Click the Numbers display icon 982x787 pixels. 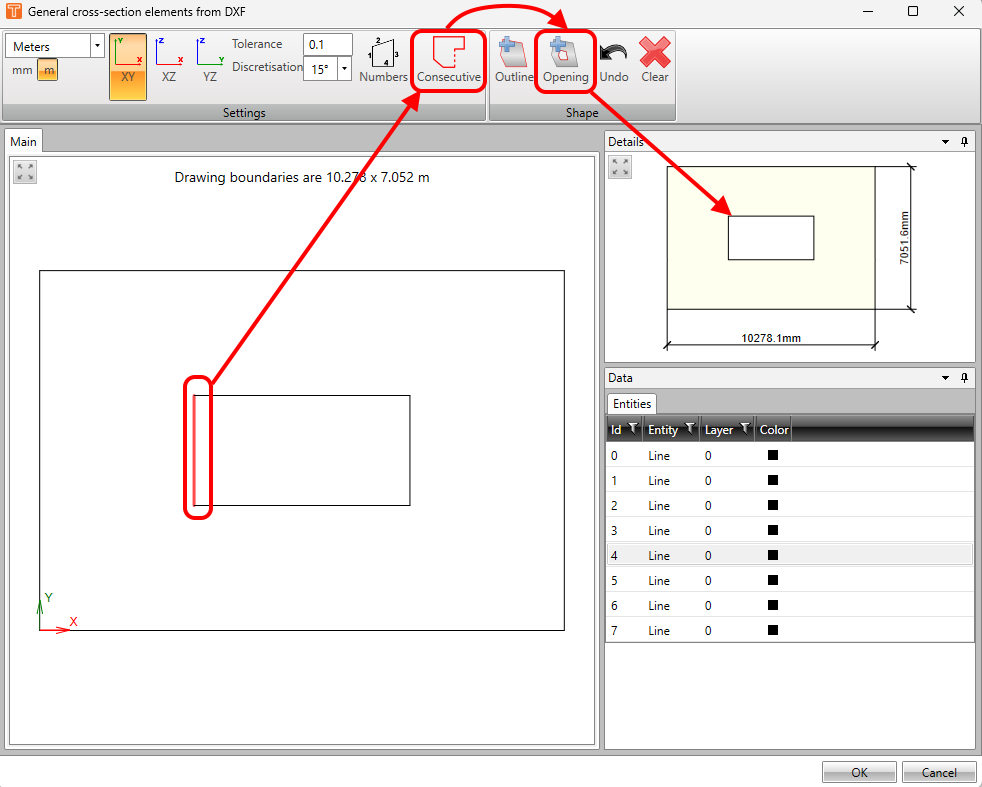coord(382,60)
